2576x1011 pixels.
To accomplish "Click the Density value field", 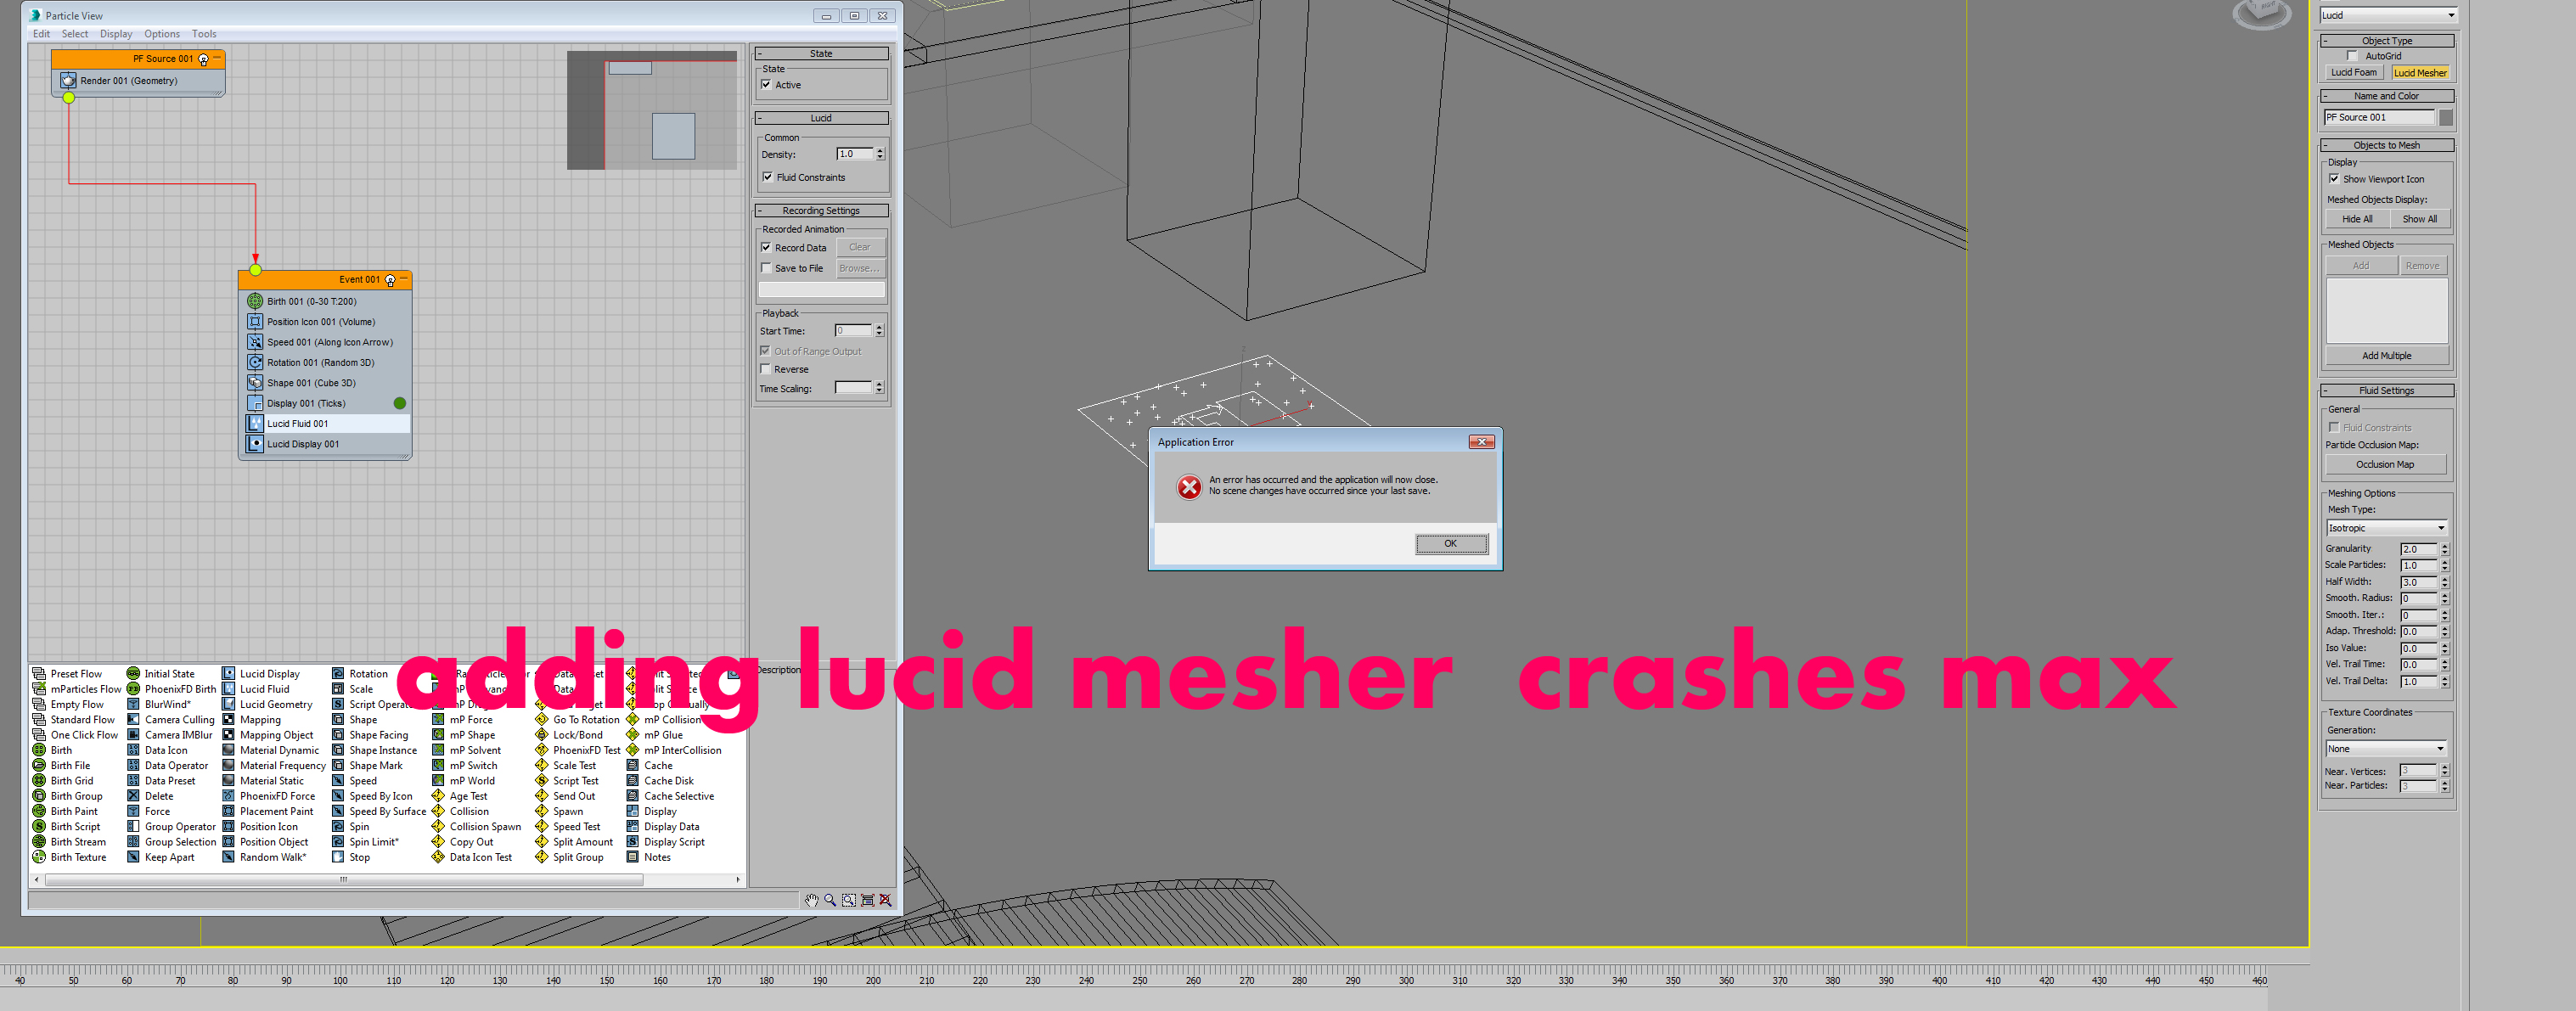I will click(x=853, y=154).
